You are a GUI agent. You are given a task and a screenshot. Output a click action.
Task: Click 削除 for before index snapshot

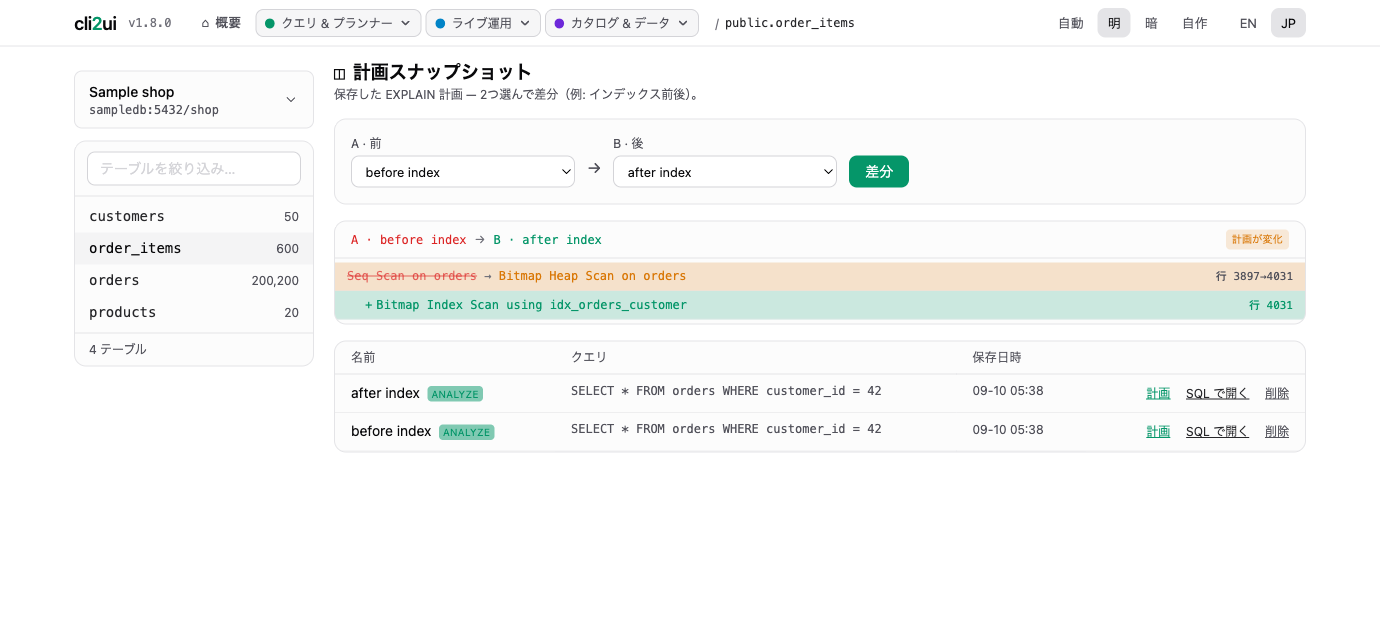coord(1277,431)
